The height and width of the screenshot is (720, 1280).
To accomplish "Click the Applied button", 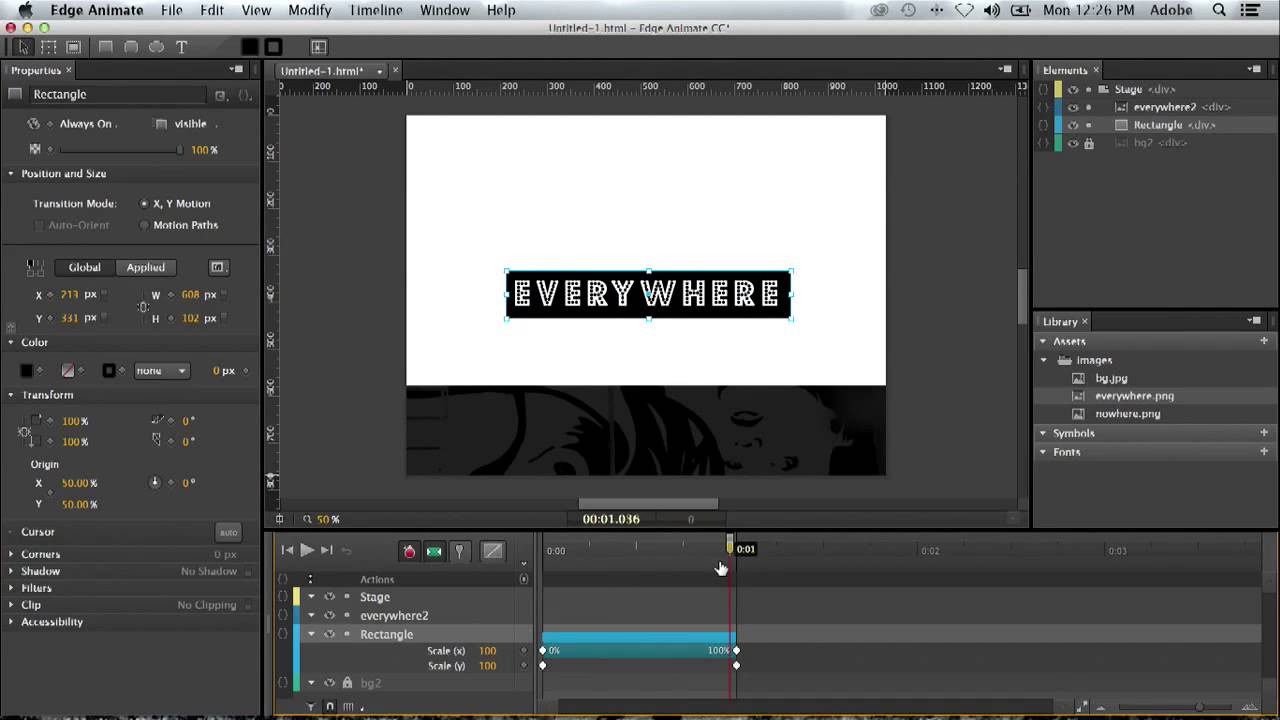I will (146, 267).
